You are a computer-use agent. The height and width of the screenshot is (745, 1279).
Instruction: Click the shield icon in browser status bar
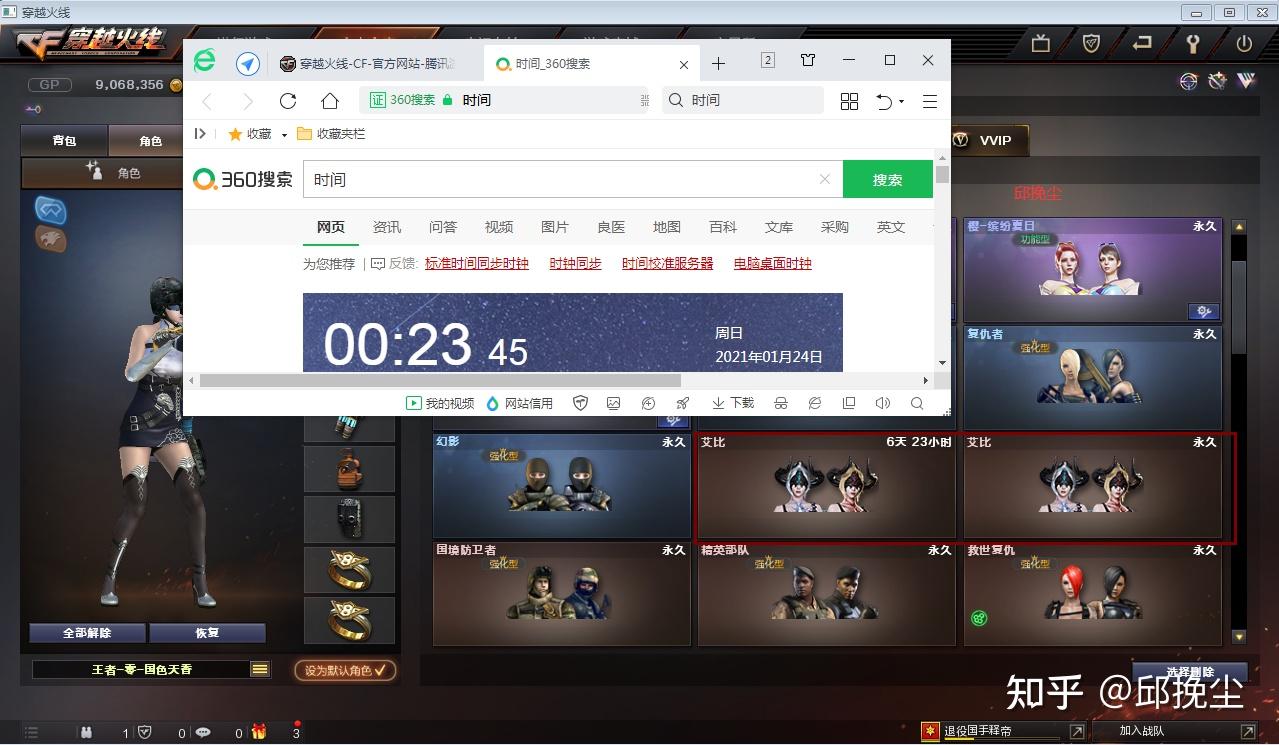click(x=580, y=403)
